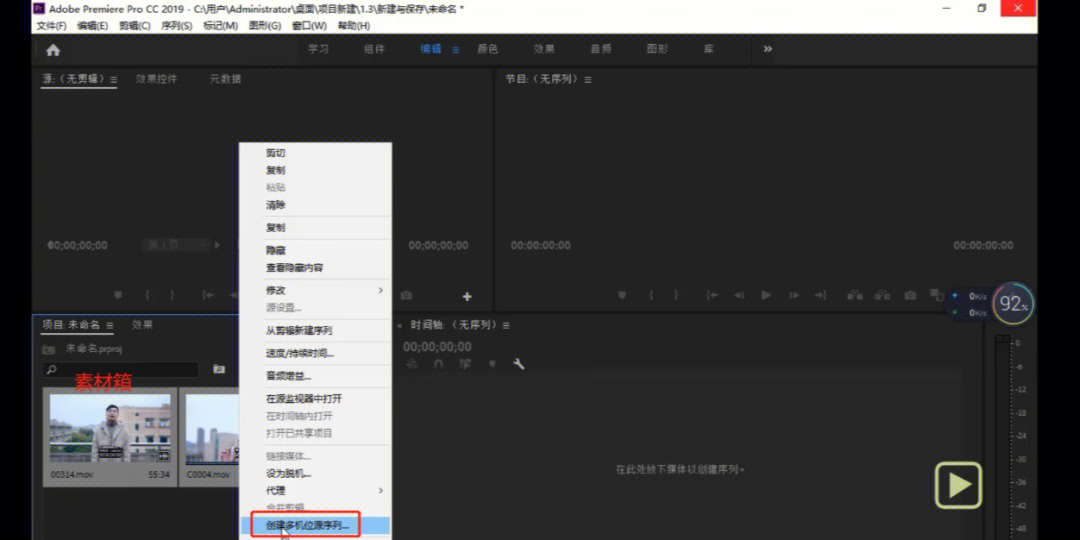Open the 序列(S) menu
The image size is (1080, 540).
click(x=176, y=25)
